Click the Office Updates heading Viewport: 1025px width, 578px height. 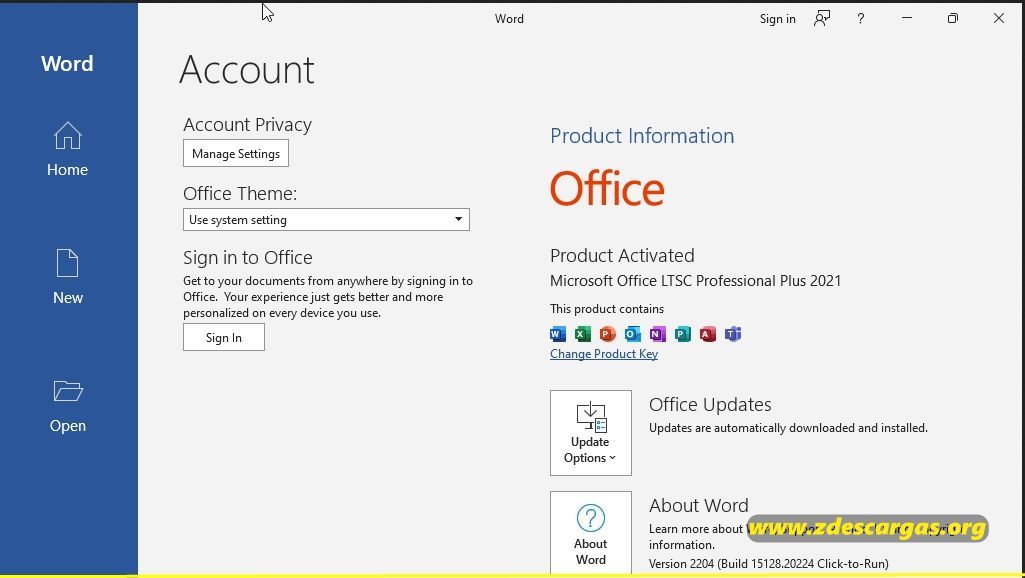point(710,404)
